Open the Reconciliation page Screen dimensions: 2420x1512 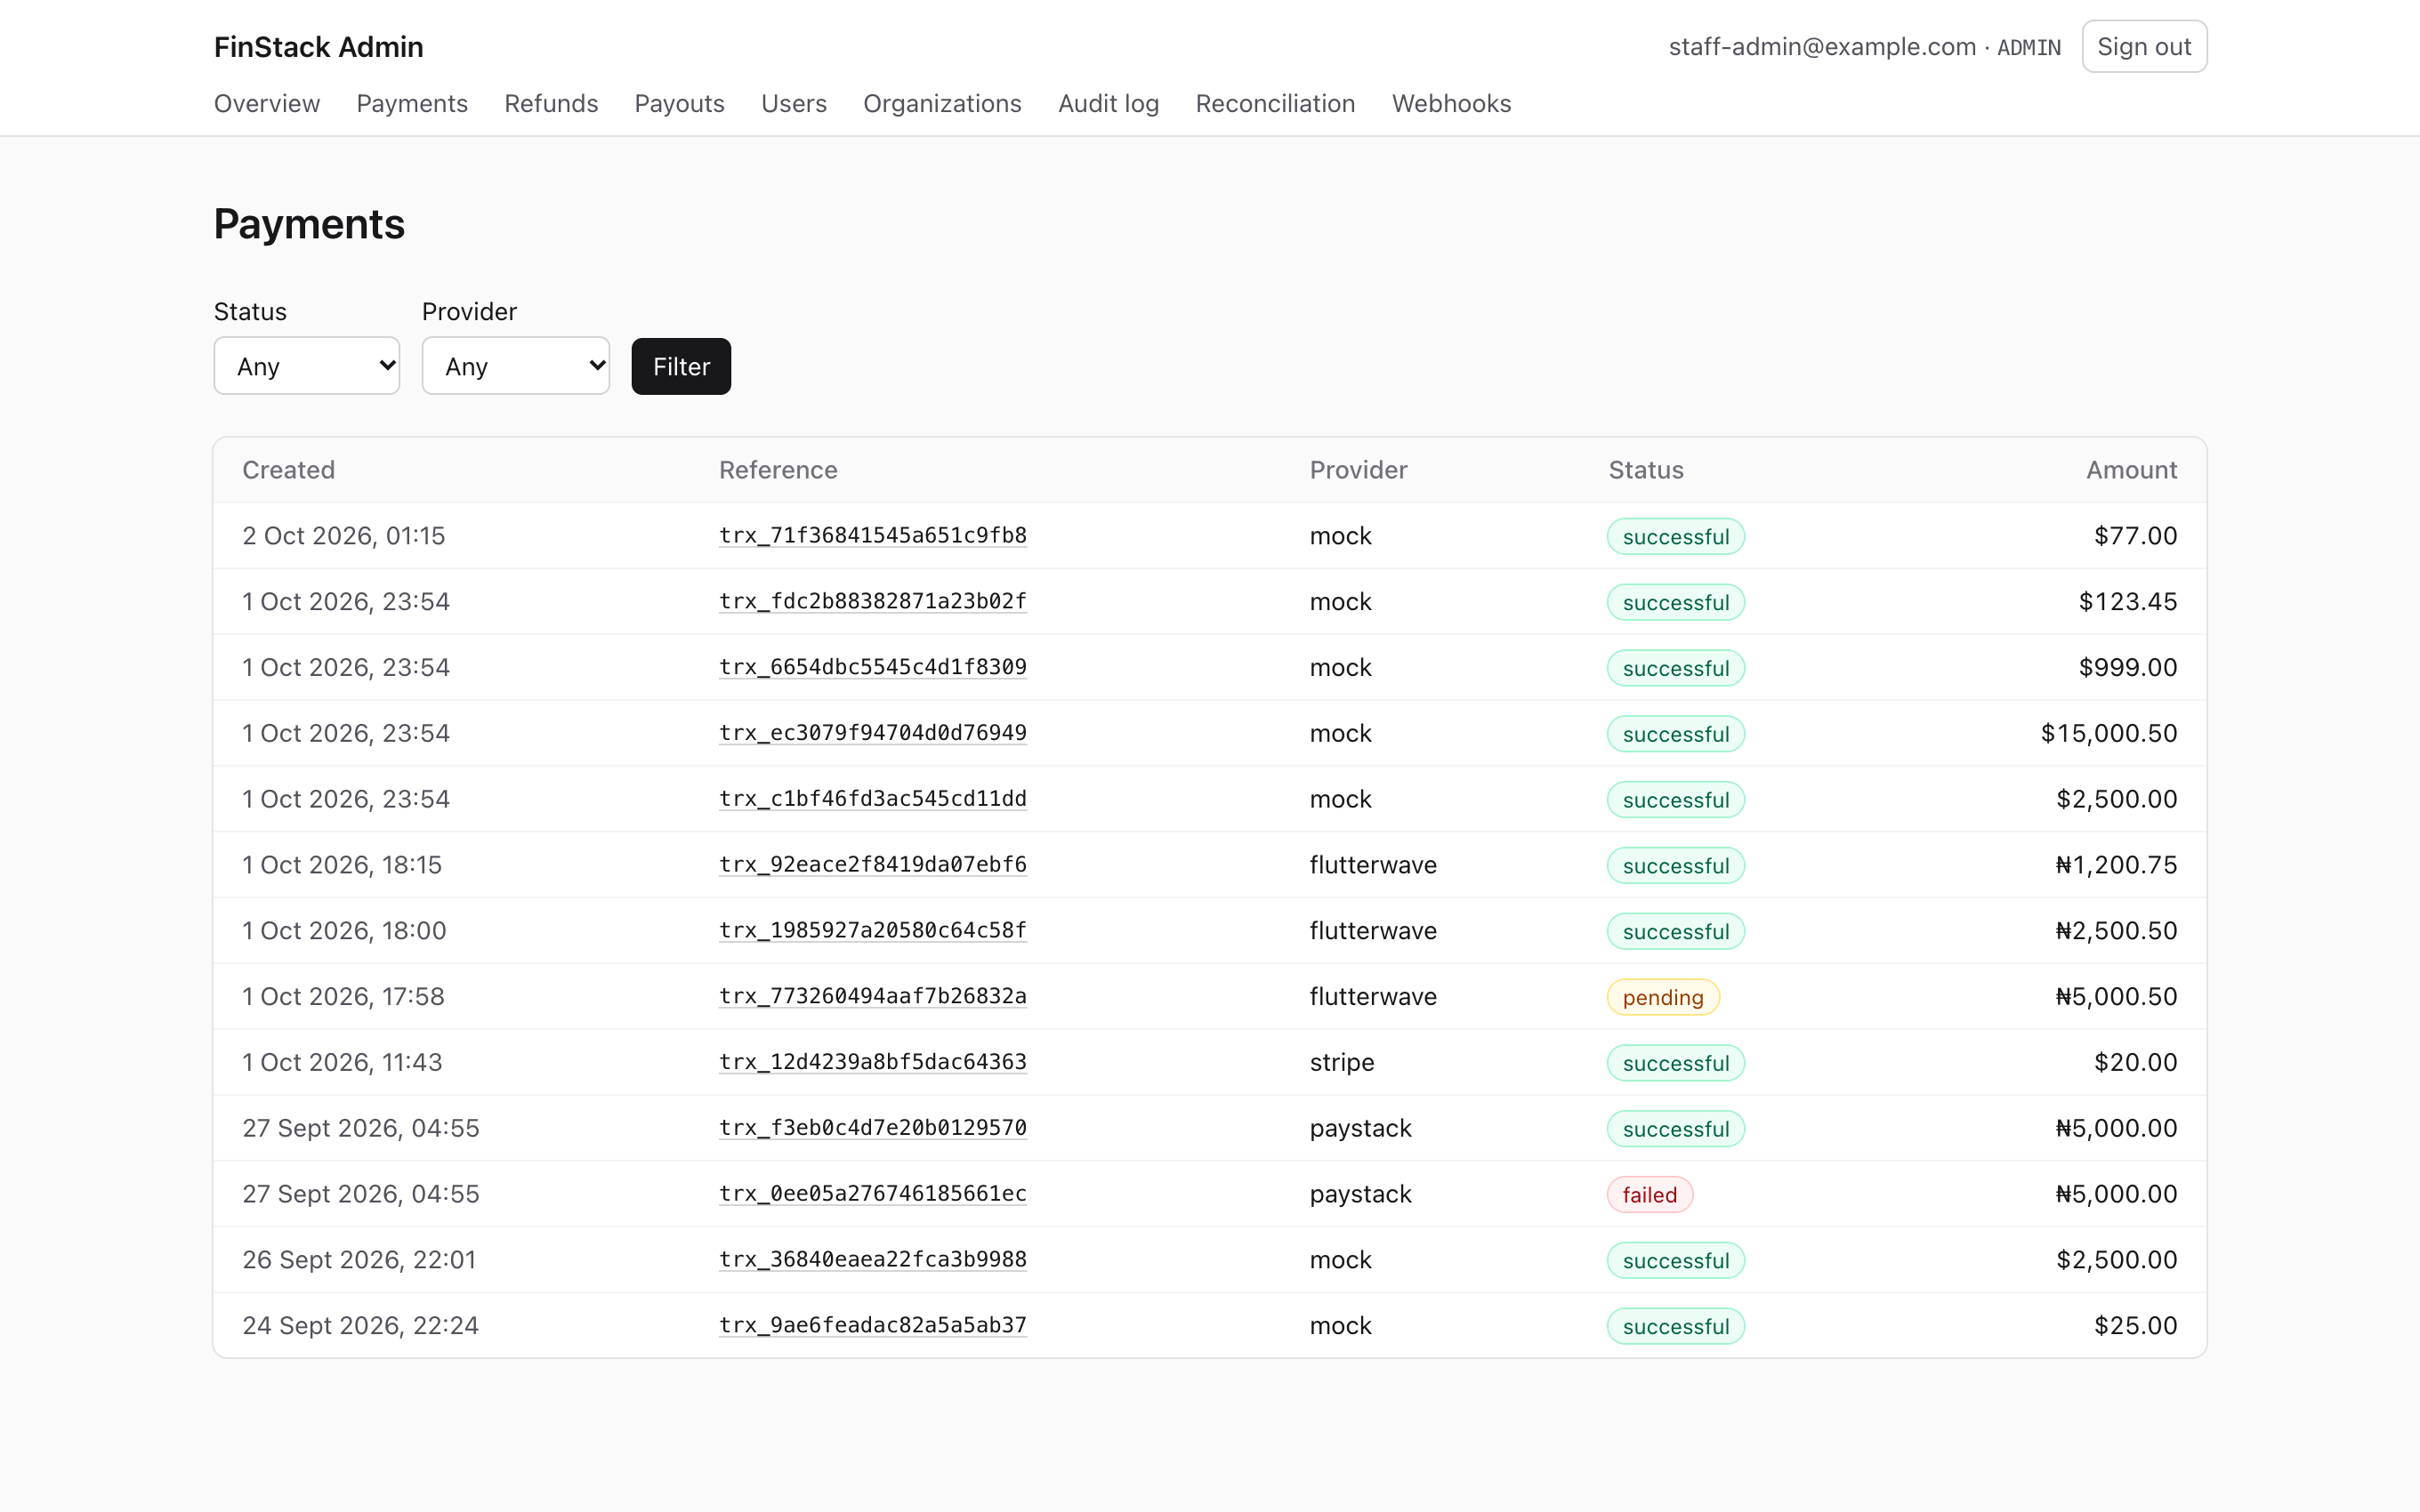[x=1275, y=103]
